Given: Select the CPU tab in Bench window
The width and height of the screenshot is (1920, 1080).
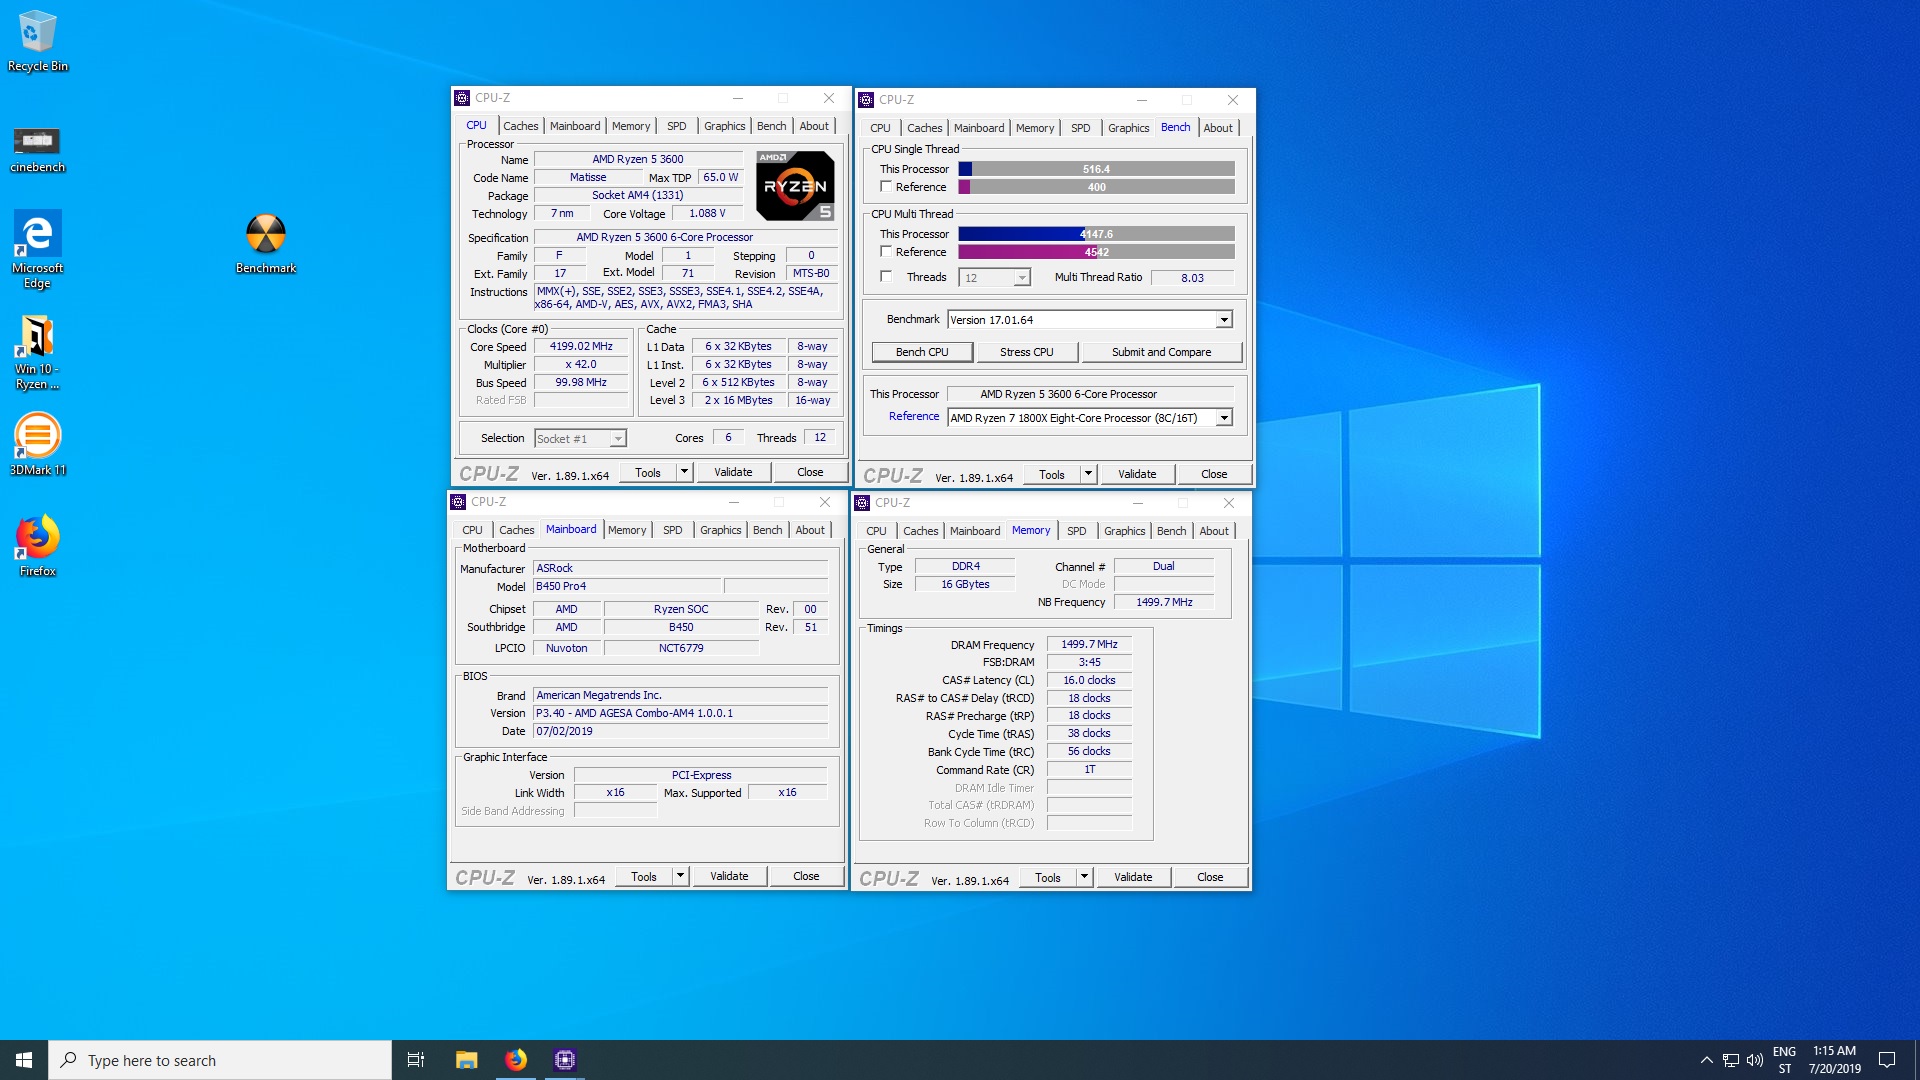Looking at the screenshot, I should tap(880, 128).
